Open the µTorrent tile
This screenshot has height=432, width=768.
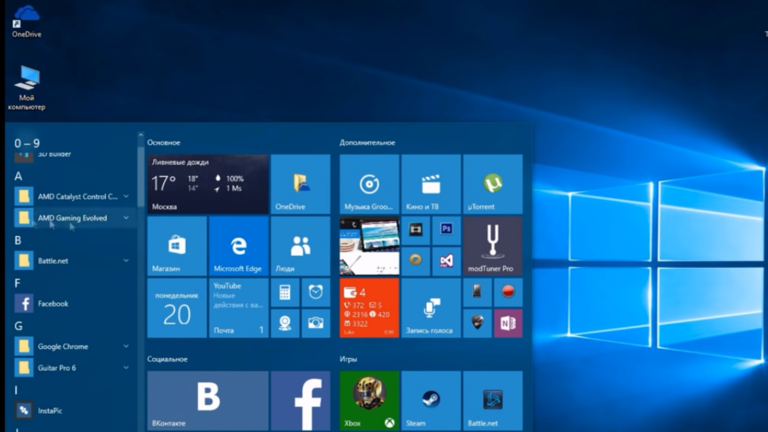tap(492, 184)
